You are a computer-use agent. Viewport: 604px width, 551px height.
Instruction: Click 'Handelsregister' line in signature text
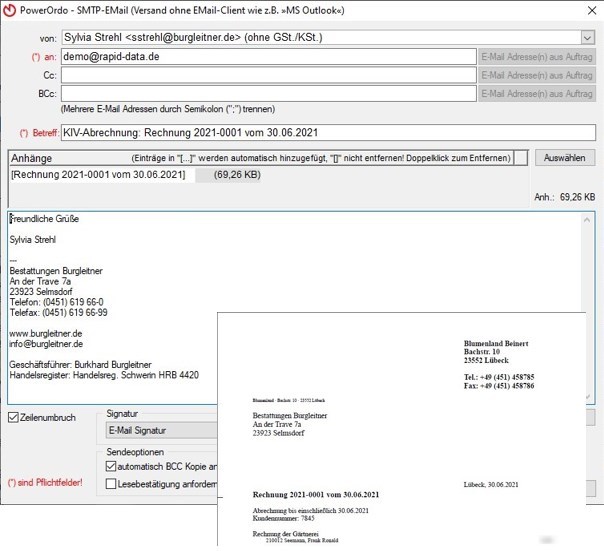(104, 375)
